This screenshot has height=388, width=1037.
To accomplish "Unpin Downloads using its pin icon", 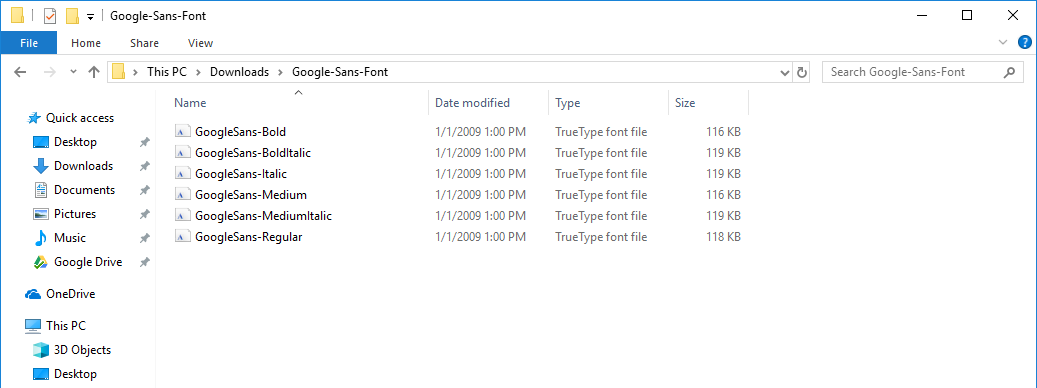I will pyautogui.click(x=144, y=167).
